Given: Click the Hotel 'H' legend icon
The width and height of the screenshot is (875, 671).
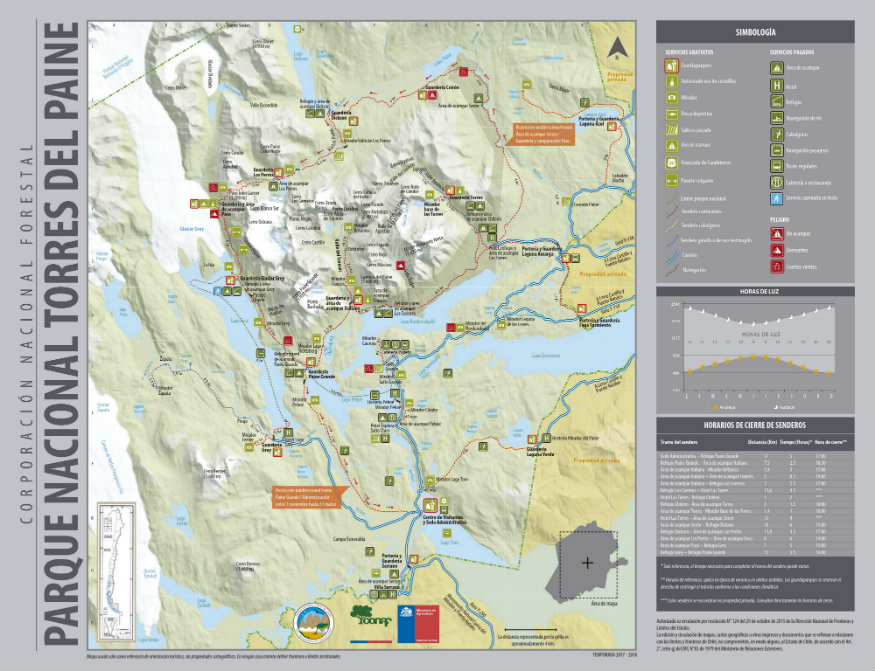Looking at the screenshot, I should [x=776, y=86].
